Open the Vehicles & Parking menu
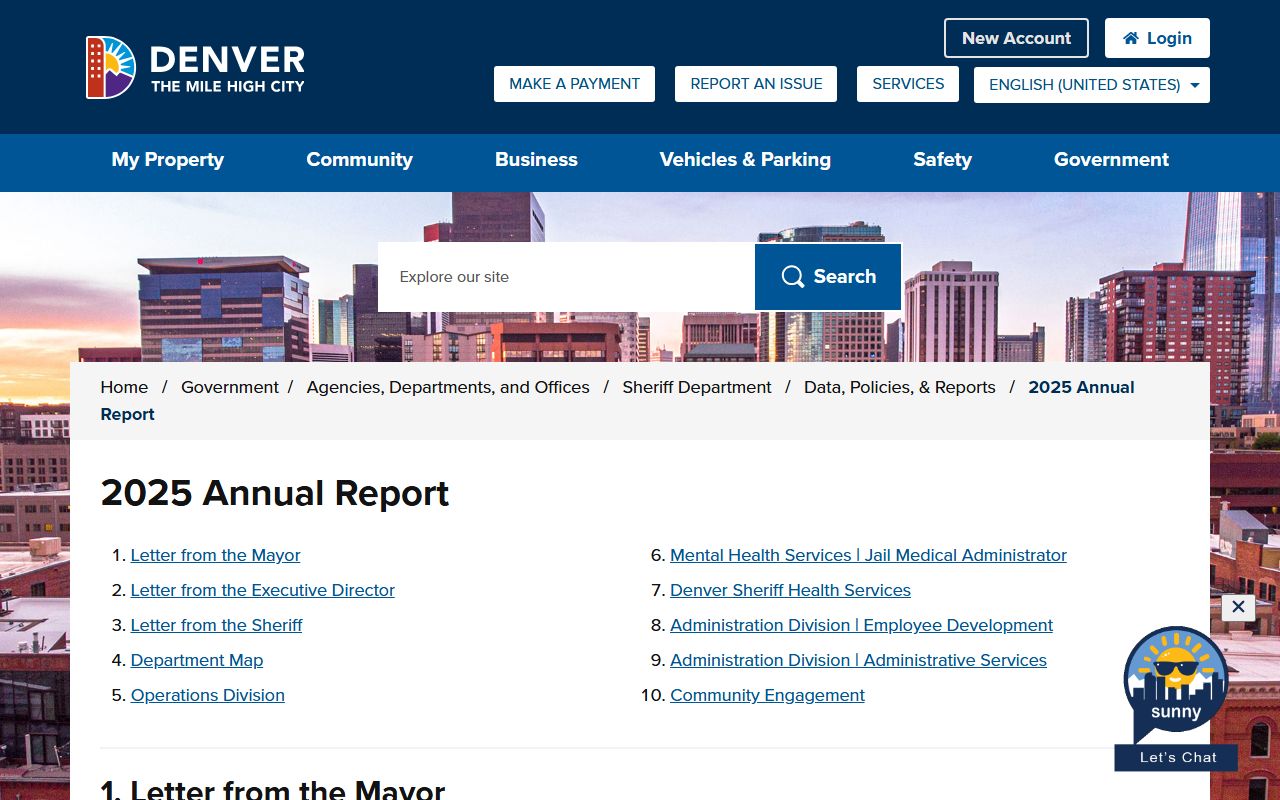This screenshot has height=800, width=1280. coord(745,160)
